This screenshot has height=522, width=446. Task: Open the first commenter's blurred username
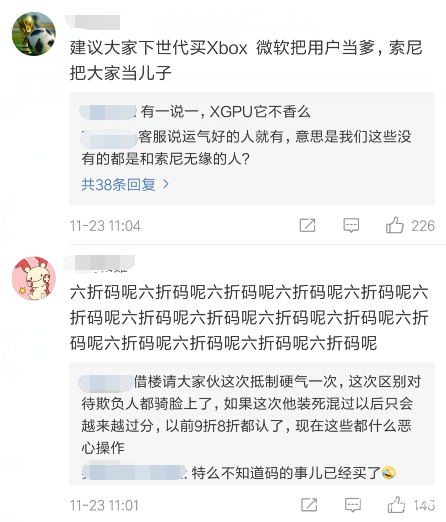[94, 22]
